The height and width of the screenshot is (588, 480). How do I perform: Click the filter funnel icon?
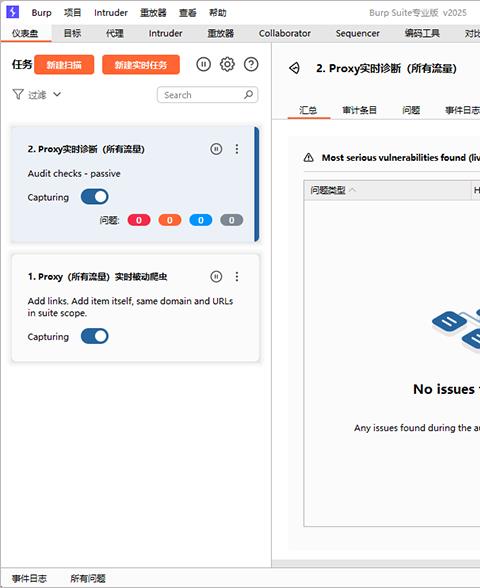[18, 94]
